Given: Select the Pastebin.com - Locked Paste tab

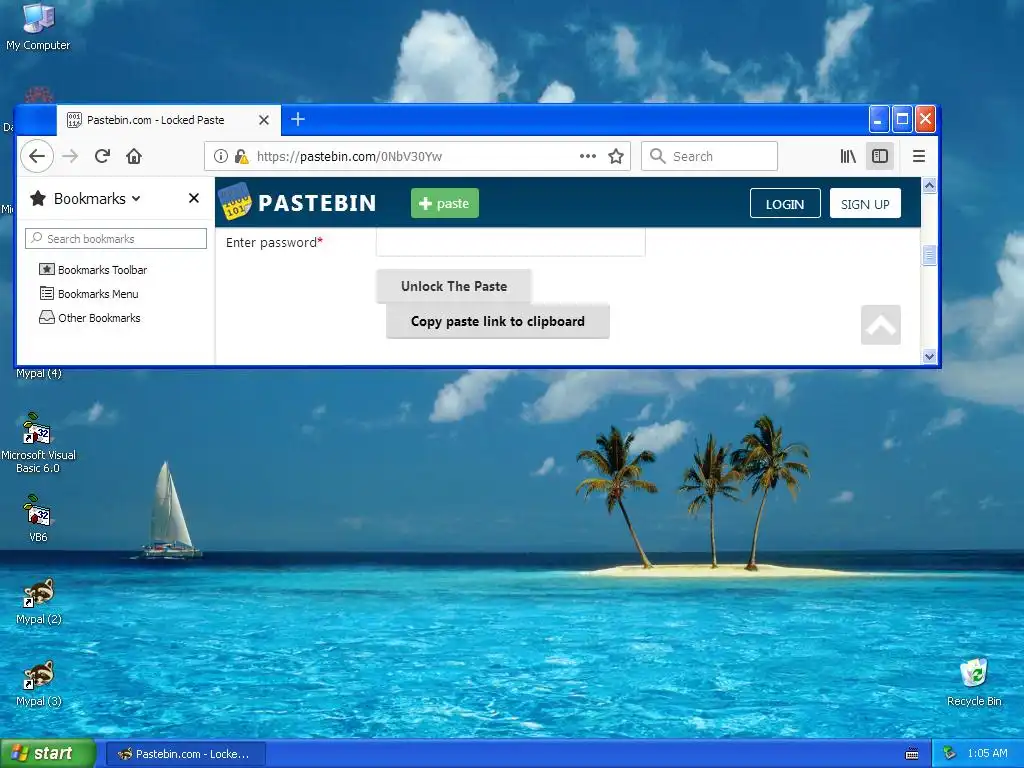Looking at the screenshot, I should coord(168,120).
